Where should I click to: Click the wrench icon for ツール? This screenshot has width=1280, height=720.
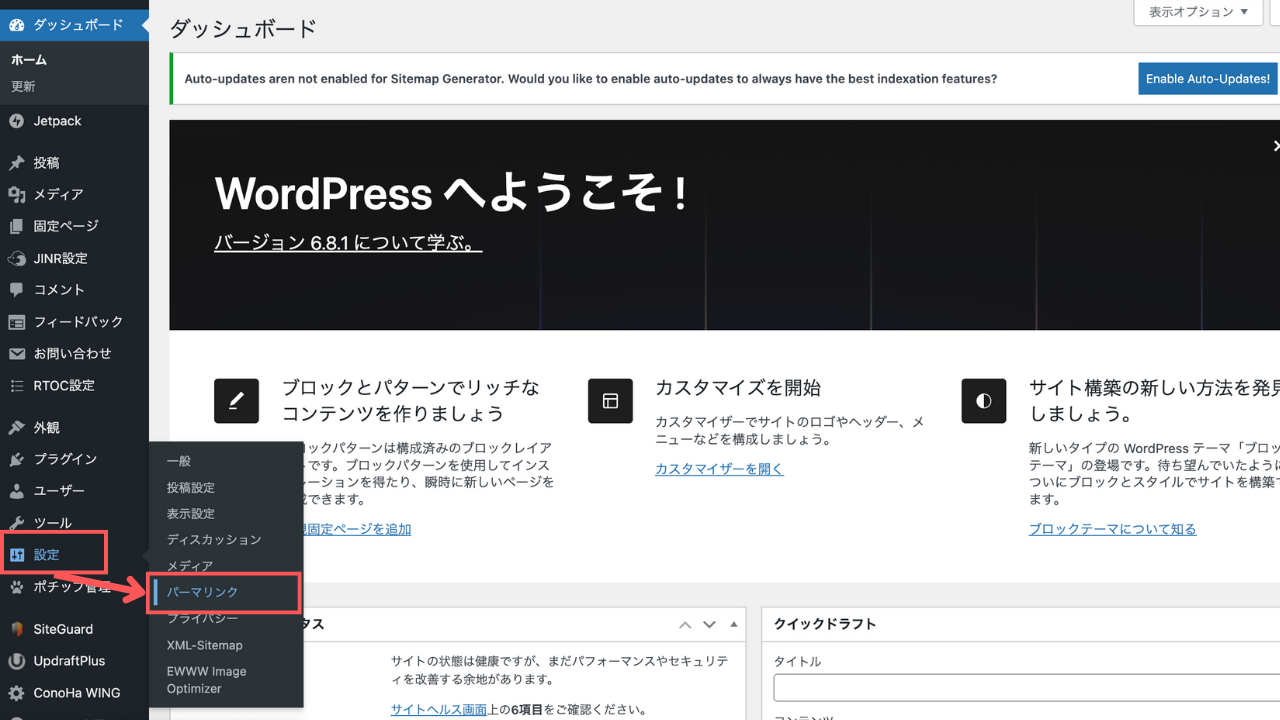(16, 523)
